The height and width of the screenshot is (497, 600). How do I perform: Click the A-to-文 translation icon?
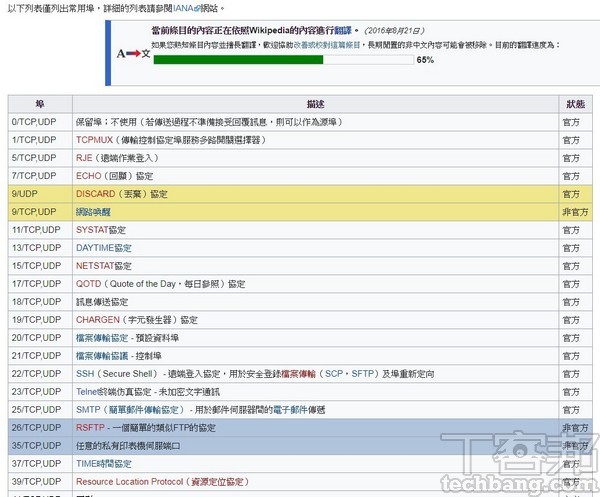click(133, 52)
